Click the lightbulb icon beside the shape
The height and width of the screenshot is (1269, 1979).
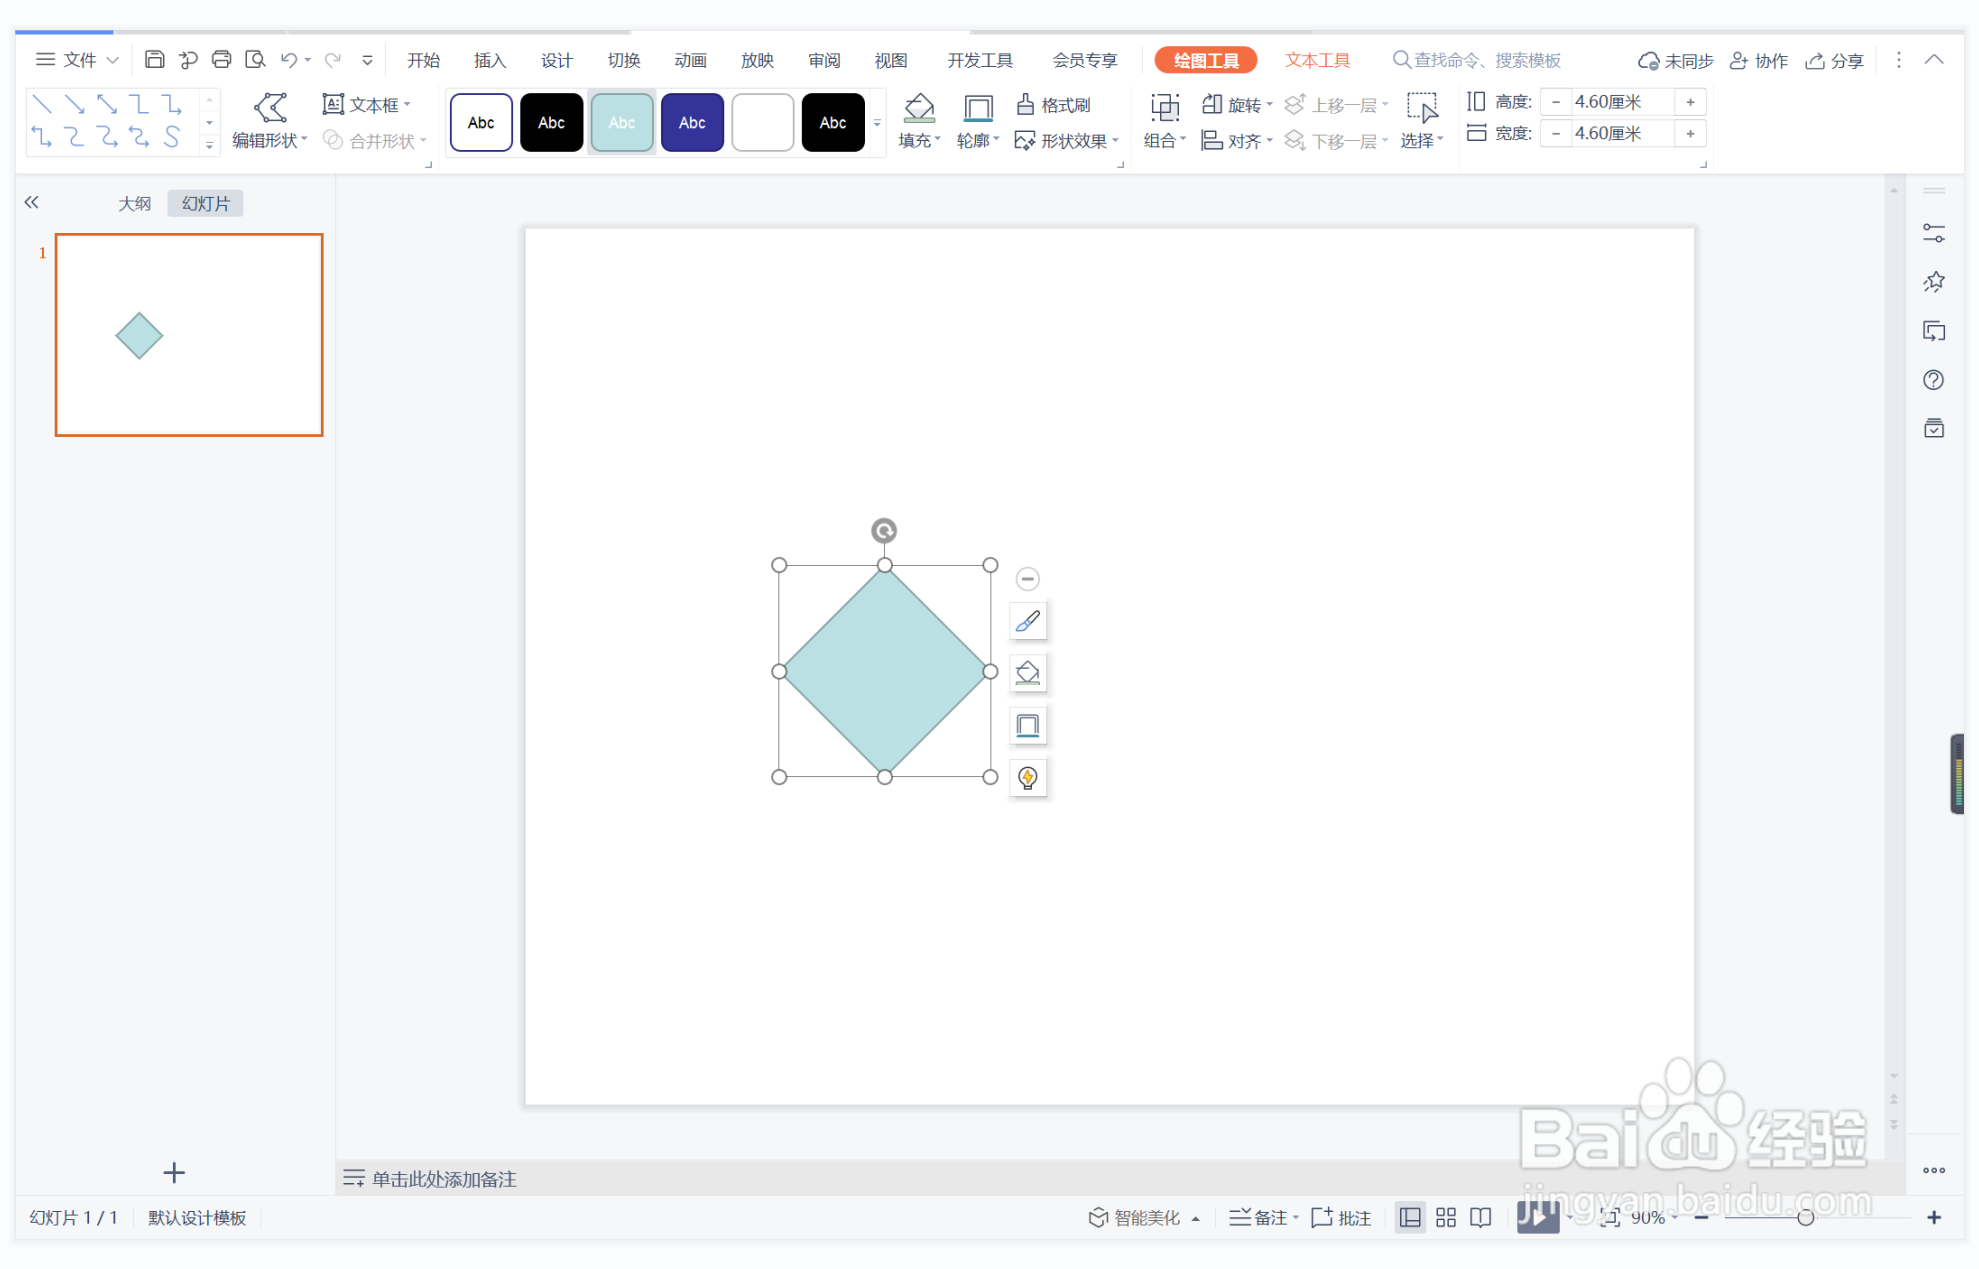coord(1027,777)
